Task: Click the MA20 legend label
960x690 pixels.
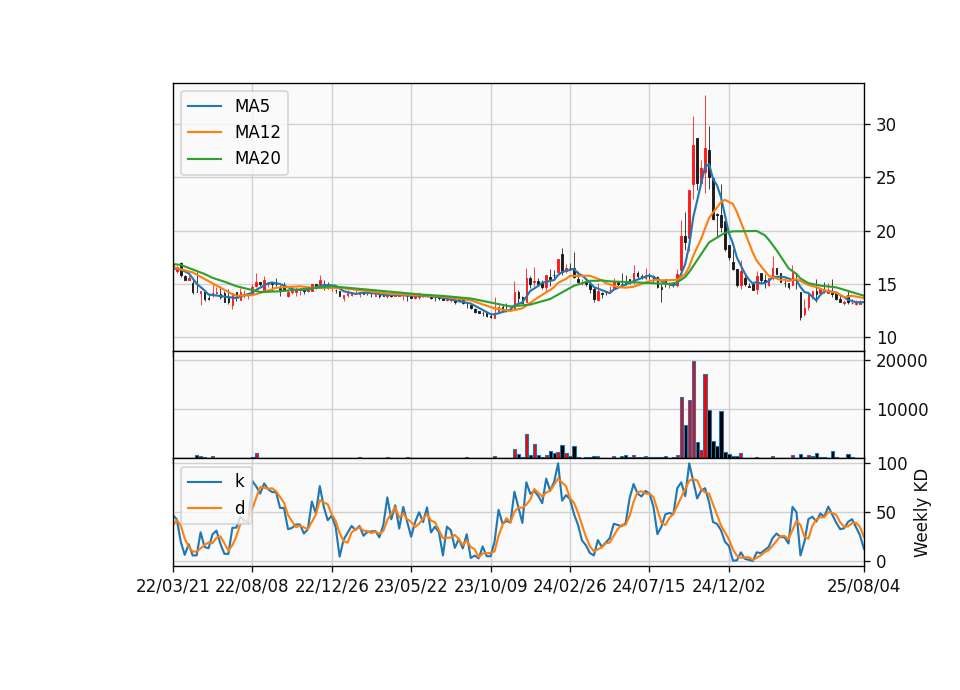Action: (x=257, y=159)
